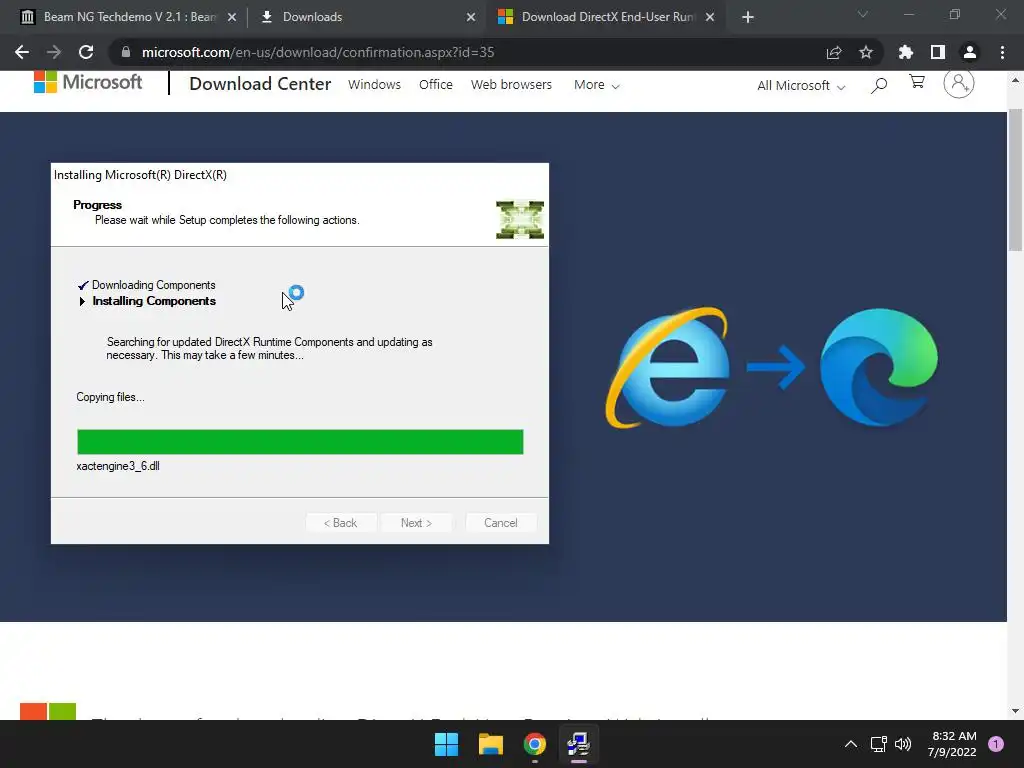Sign in with the account icon
The height and width of the screenshot is (768, 1024).
click(959, 83)
